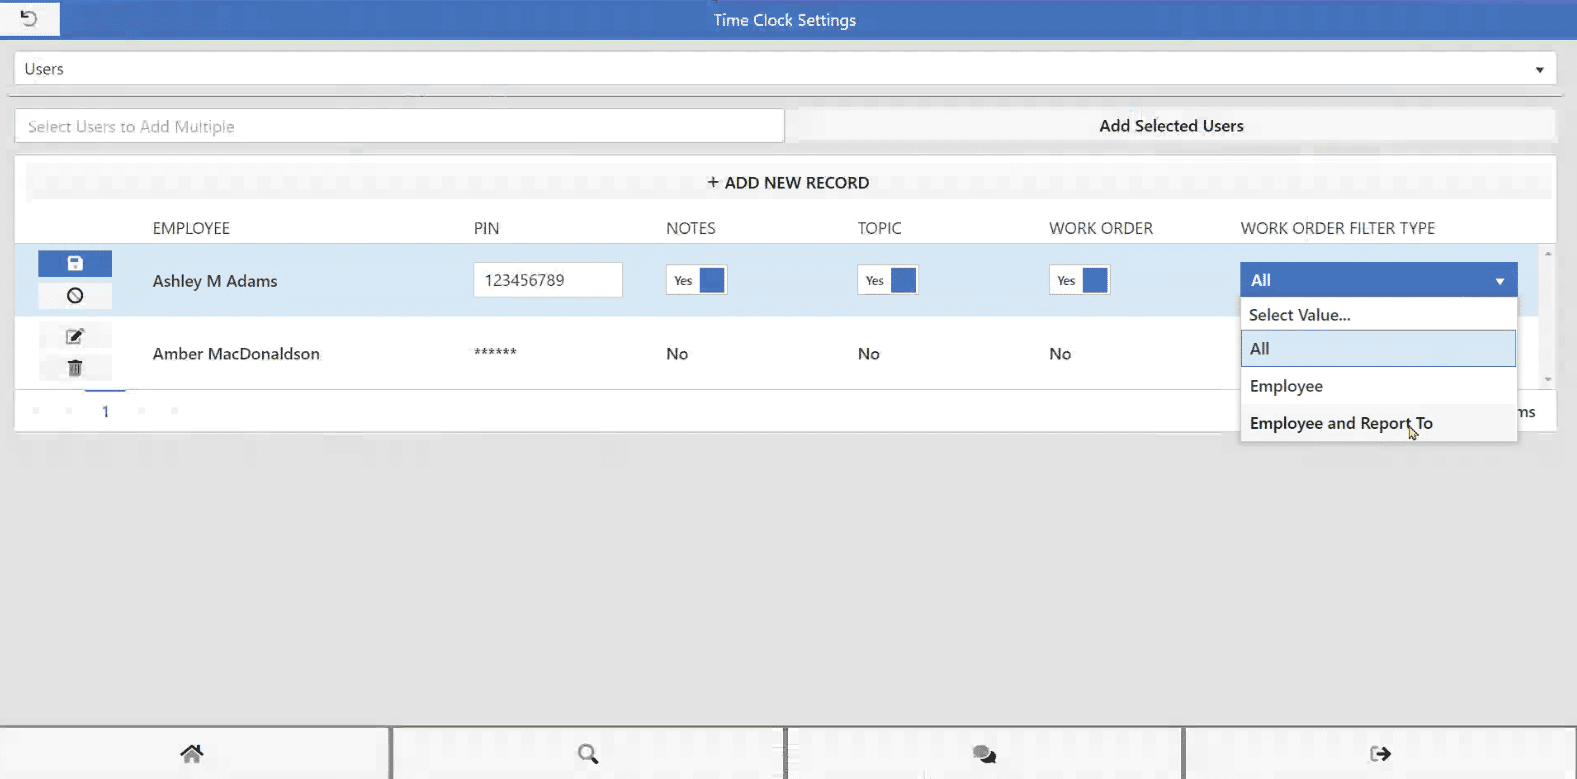Open the Users section dropdown

tap(785, 69)
